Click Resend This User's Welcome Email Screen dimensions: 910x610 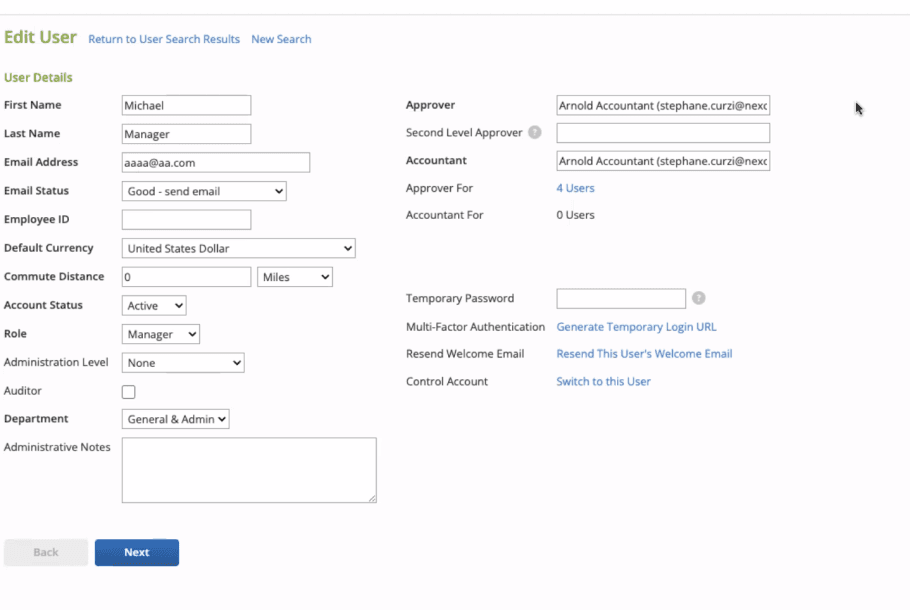(644, 354)
